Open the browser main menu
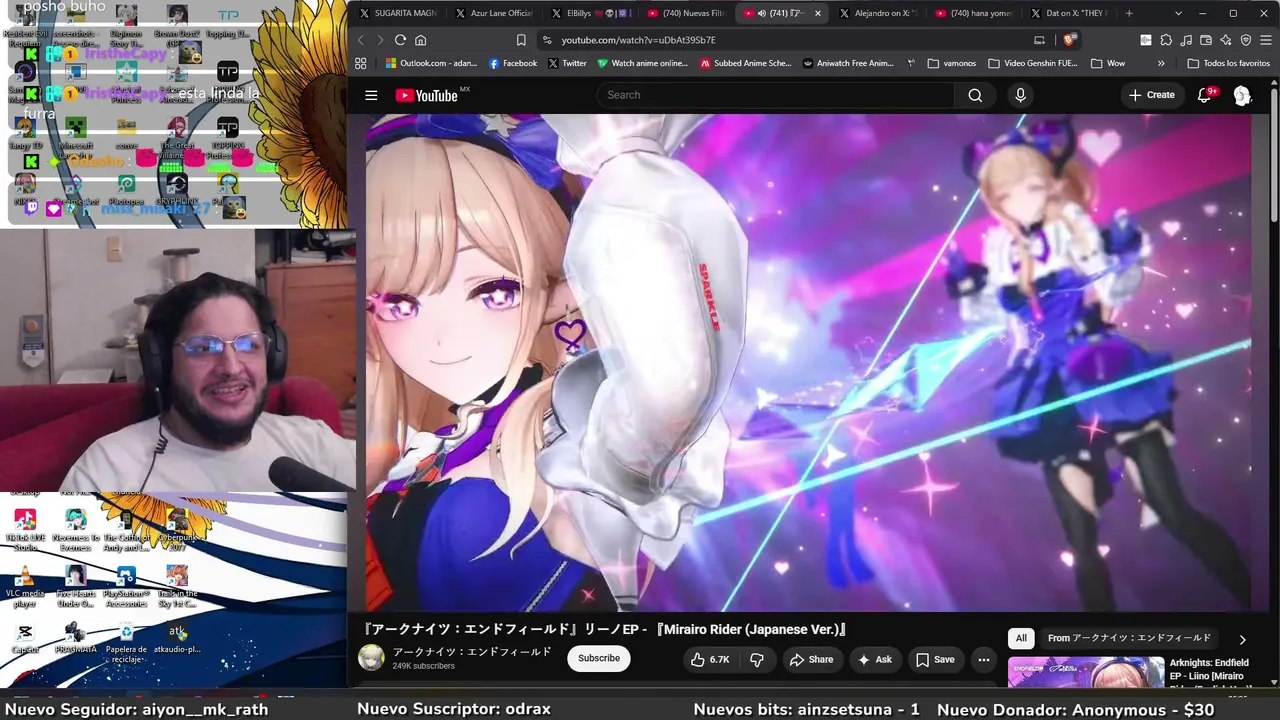The width and height of the screenshot is (1280, 720). (x=1267, y=40)
